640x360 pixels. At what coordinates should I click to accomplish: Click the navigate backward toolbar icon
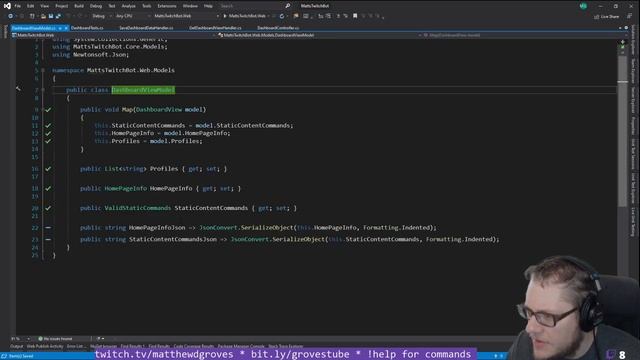click(x=10, y=16)
